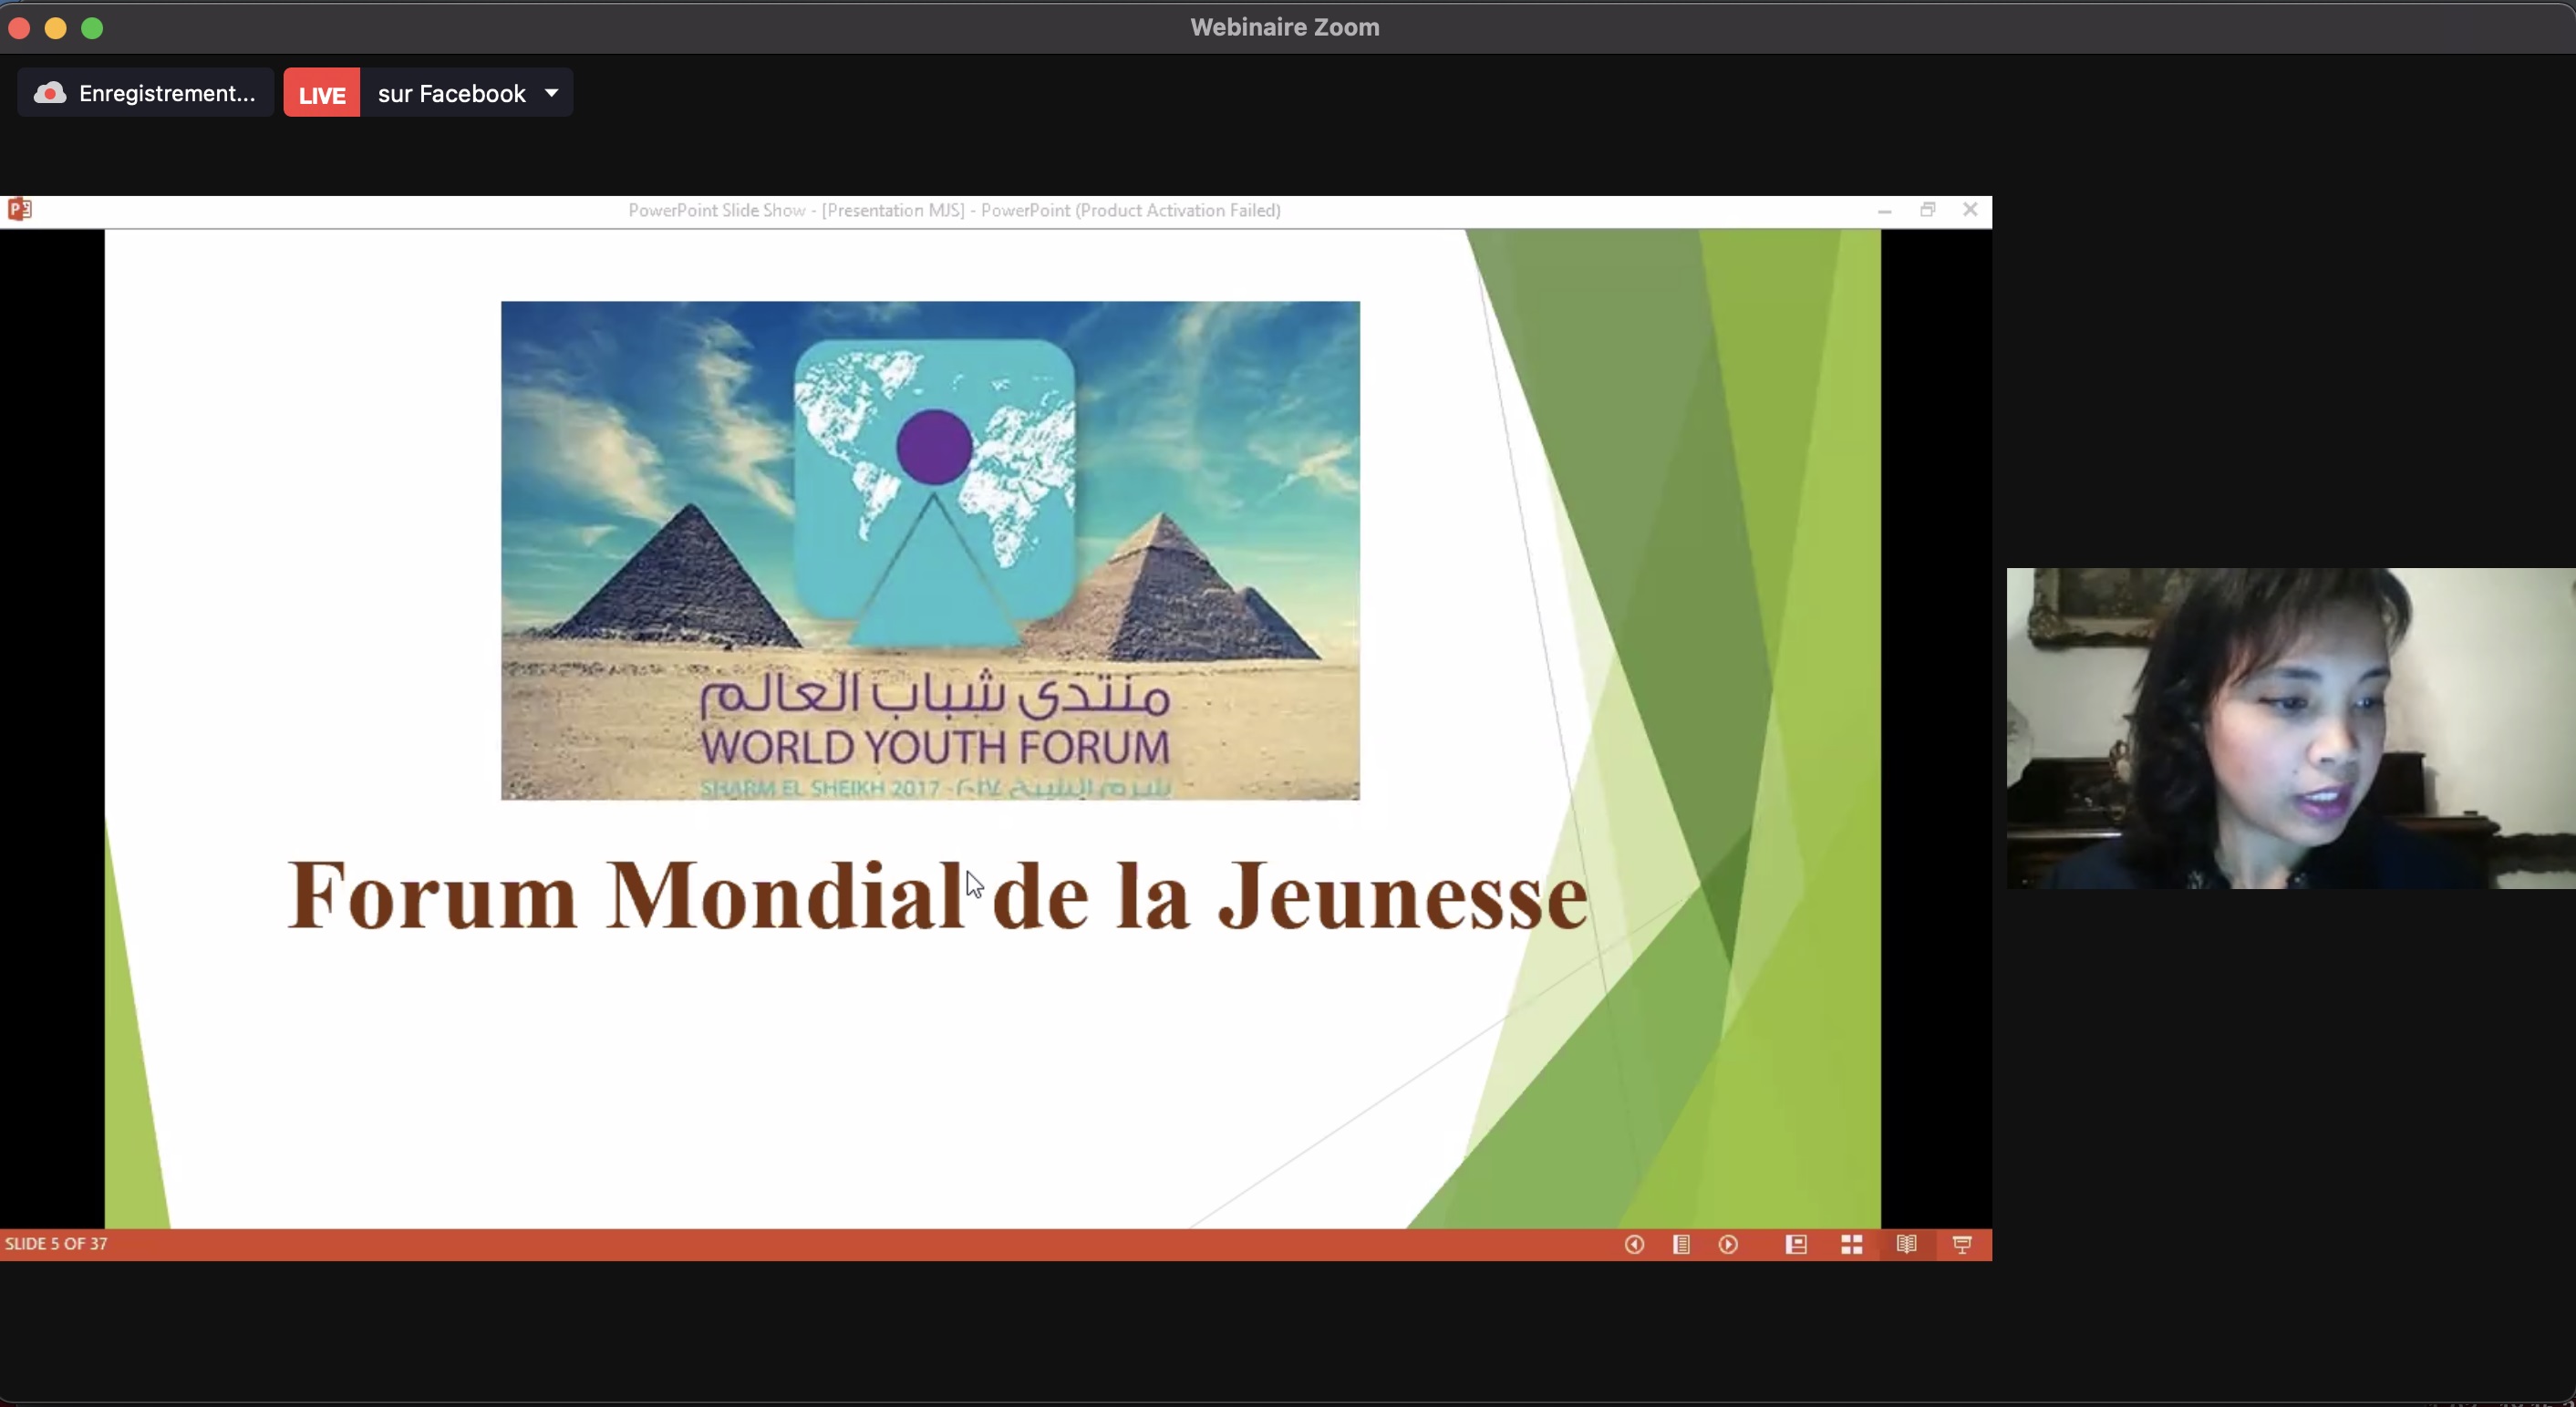
Task: Switch to Normal view icon
Action: [1796, 1244]
